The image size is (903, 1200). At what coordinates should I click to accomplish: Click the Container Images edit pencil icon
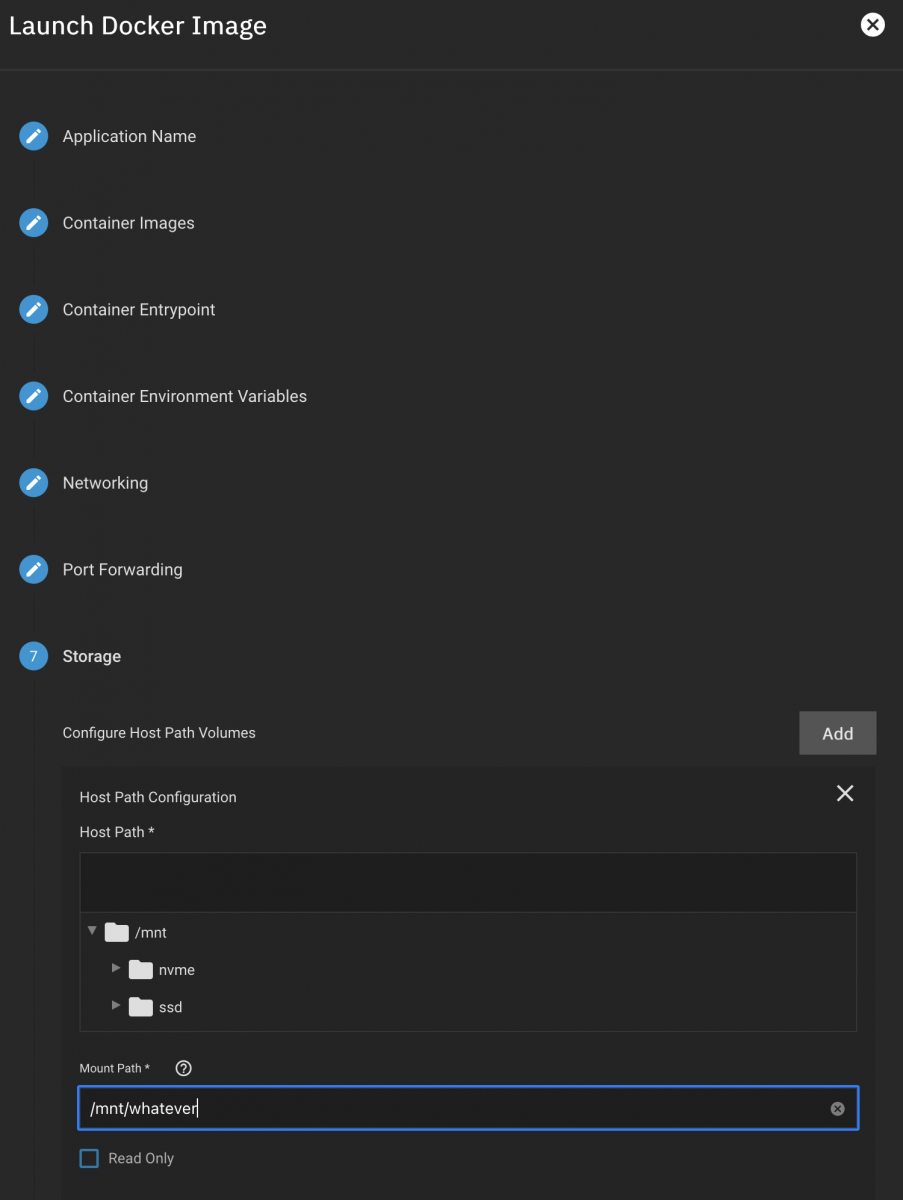coord(34,223)
